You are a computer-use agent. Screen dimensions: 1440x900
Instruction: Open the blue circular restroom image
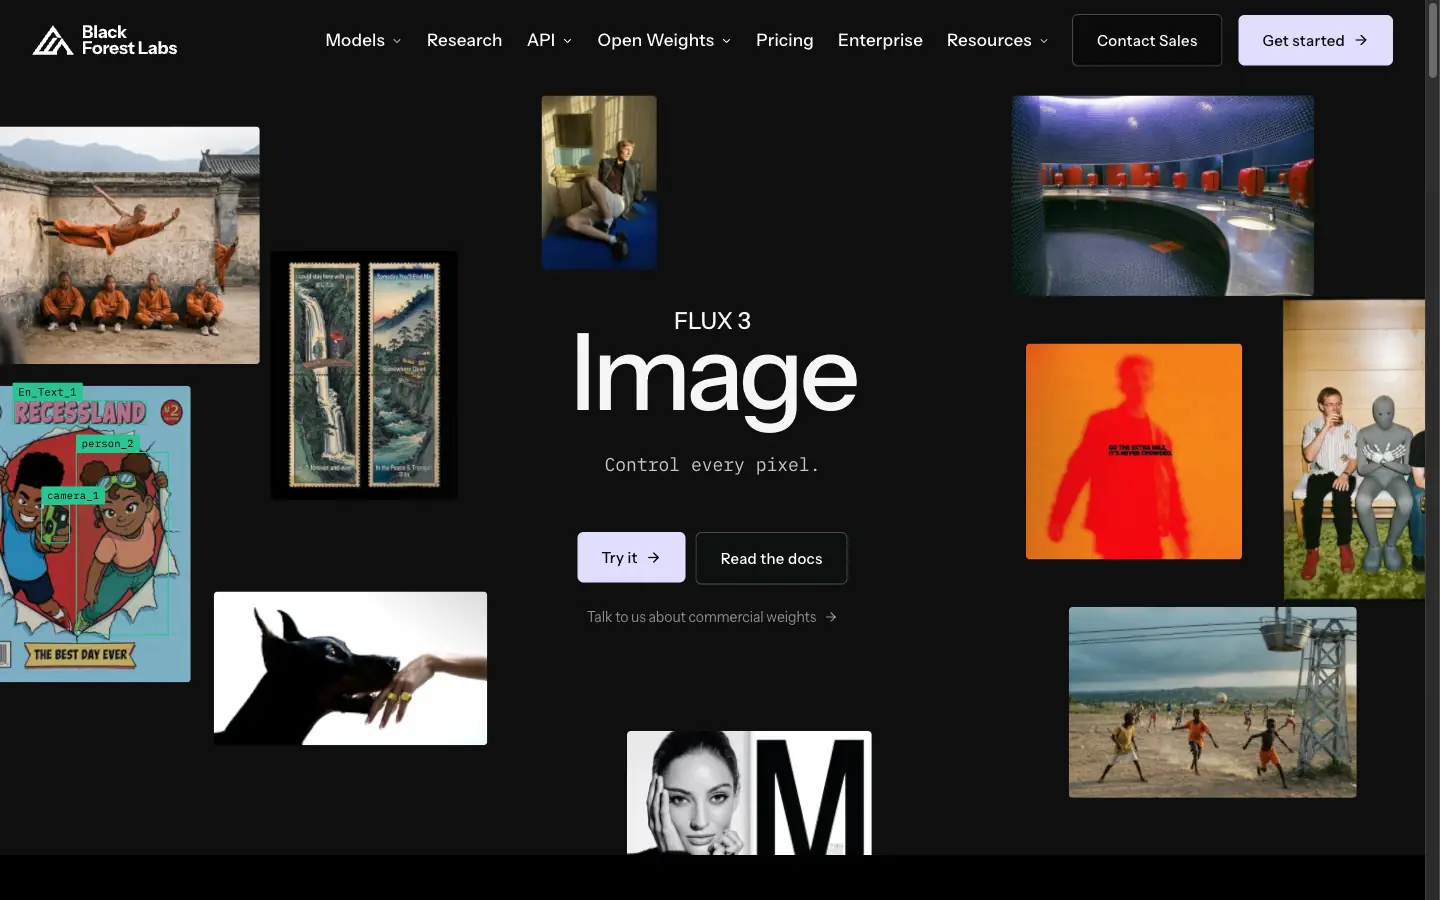click(x=1163, y=196)
